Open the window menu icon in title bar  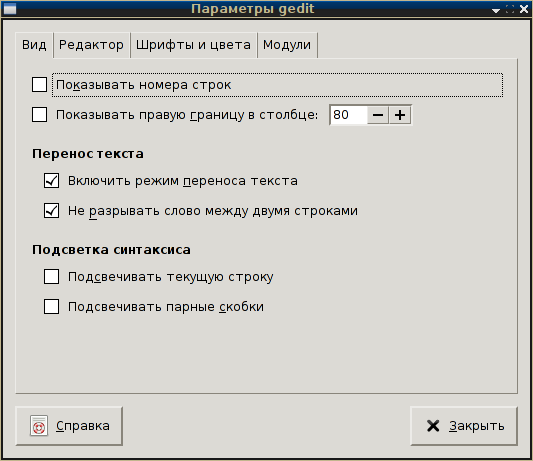[10, 9]
